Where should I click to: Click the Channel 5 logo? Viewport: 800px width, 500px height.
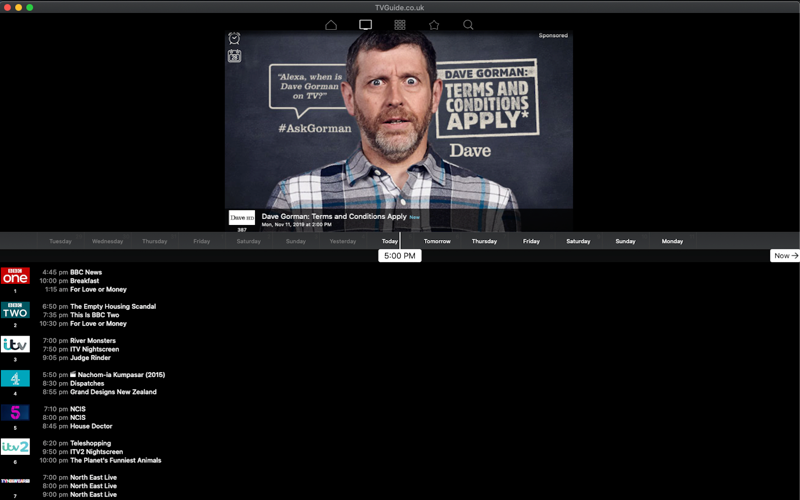(x=15, y=412)
